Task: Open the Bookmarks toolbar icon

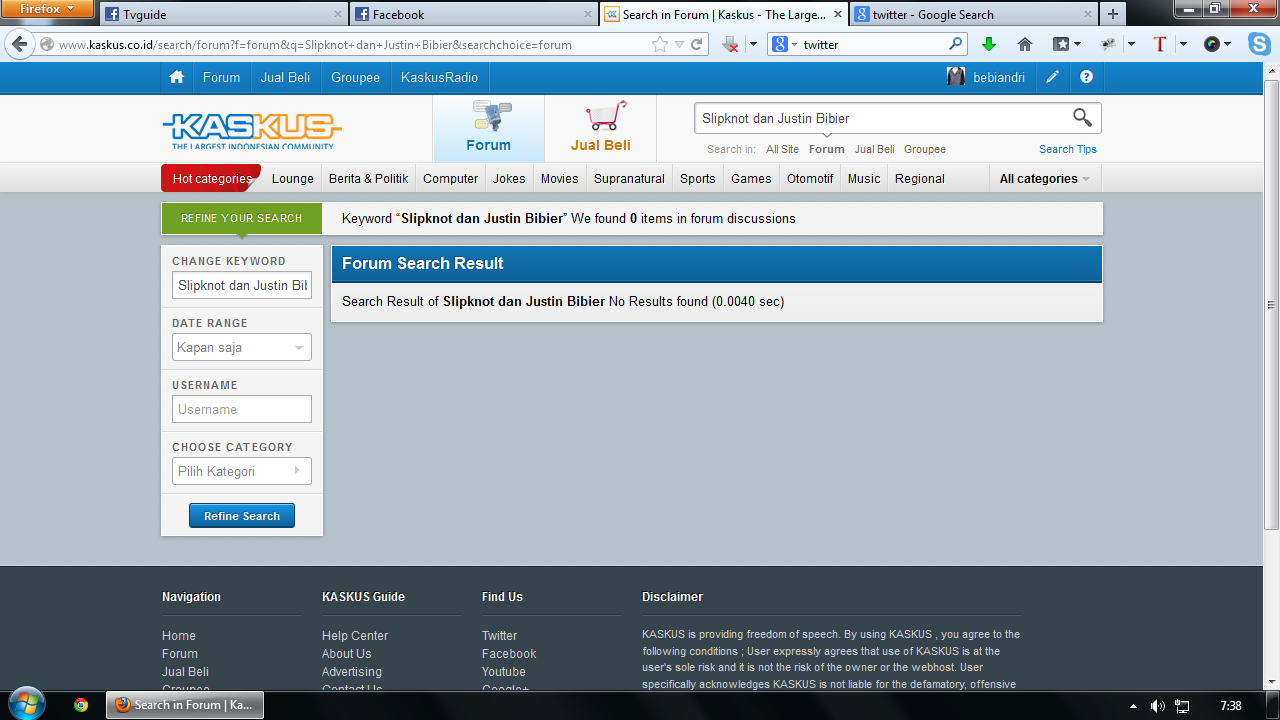Action: coord(1061,44)
